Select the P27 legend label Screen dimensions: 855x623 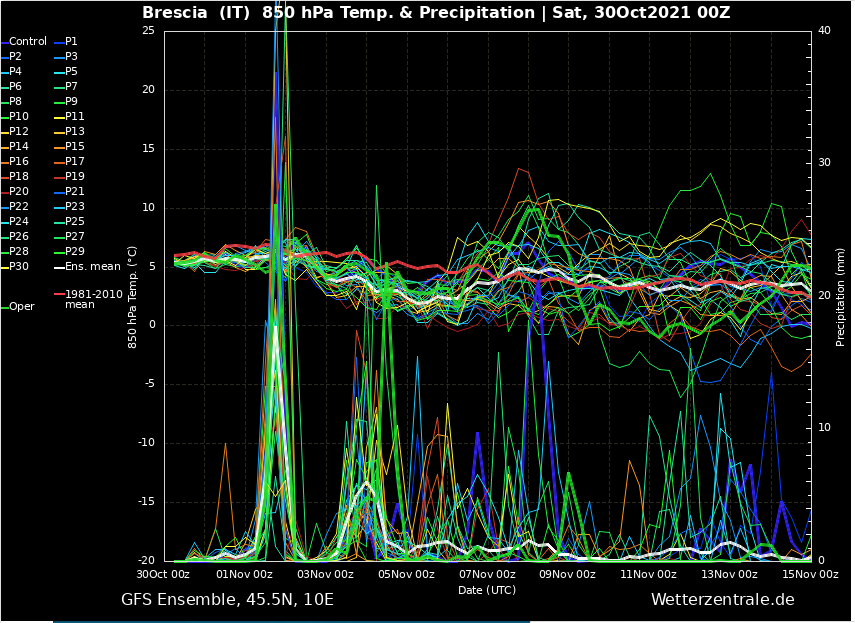pos(75,237)
